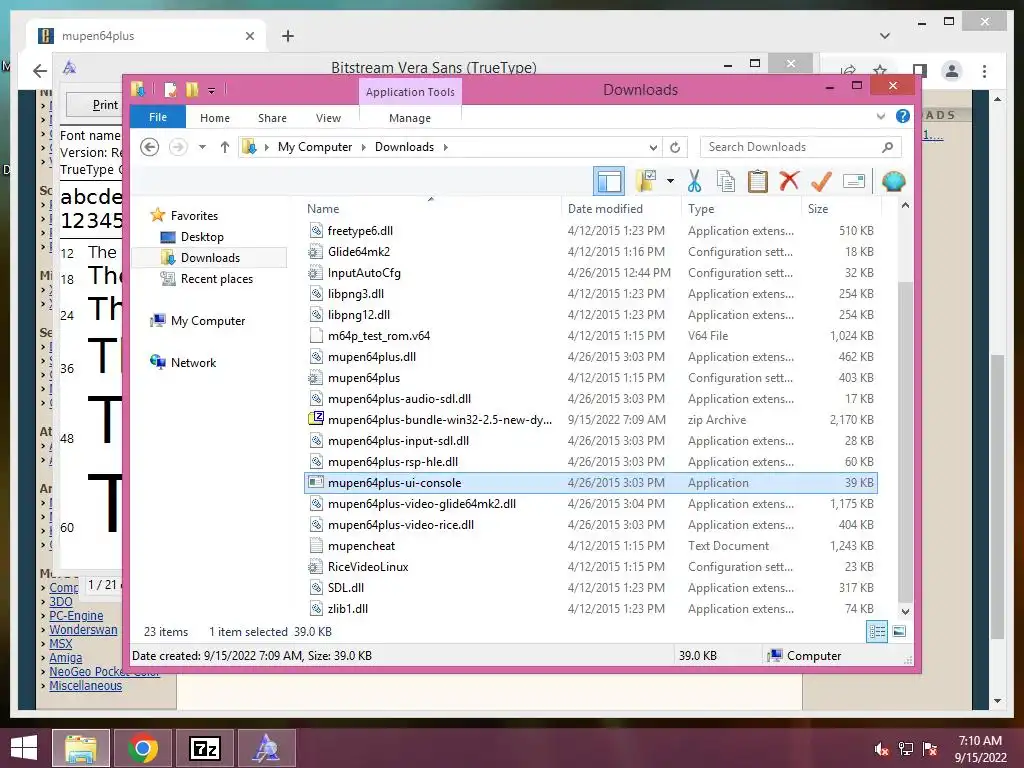Select the mupen64plus-ui-console application
The image size is (1024, 768).
pyautogui.click(x=591, y=483)
